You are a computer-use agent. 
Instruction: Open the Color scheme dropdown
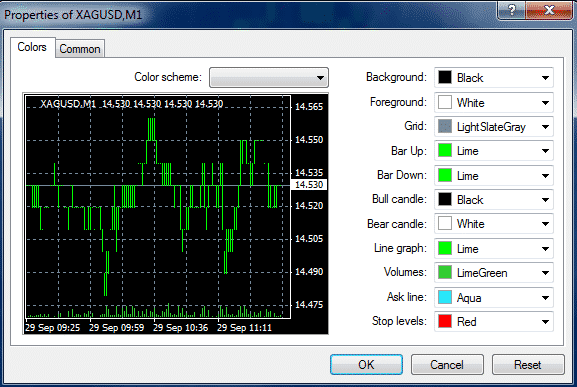(x=269, y=77)
